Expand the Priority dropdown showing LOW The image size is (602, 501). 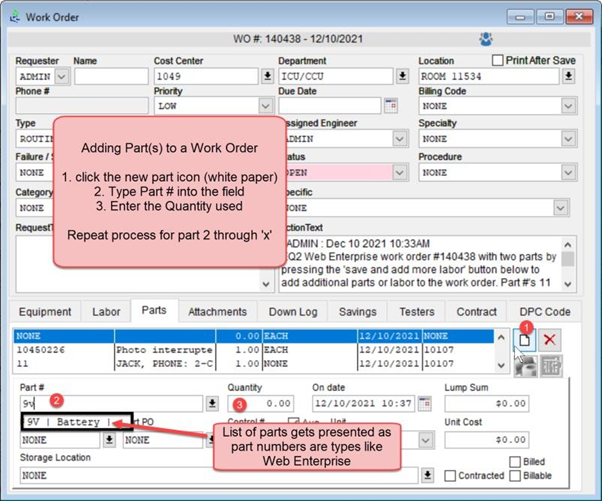click(266, 106)
